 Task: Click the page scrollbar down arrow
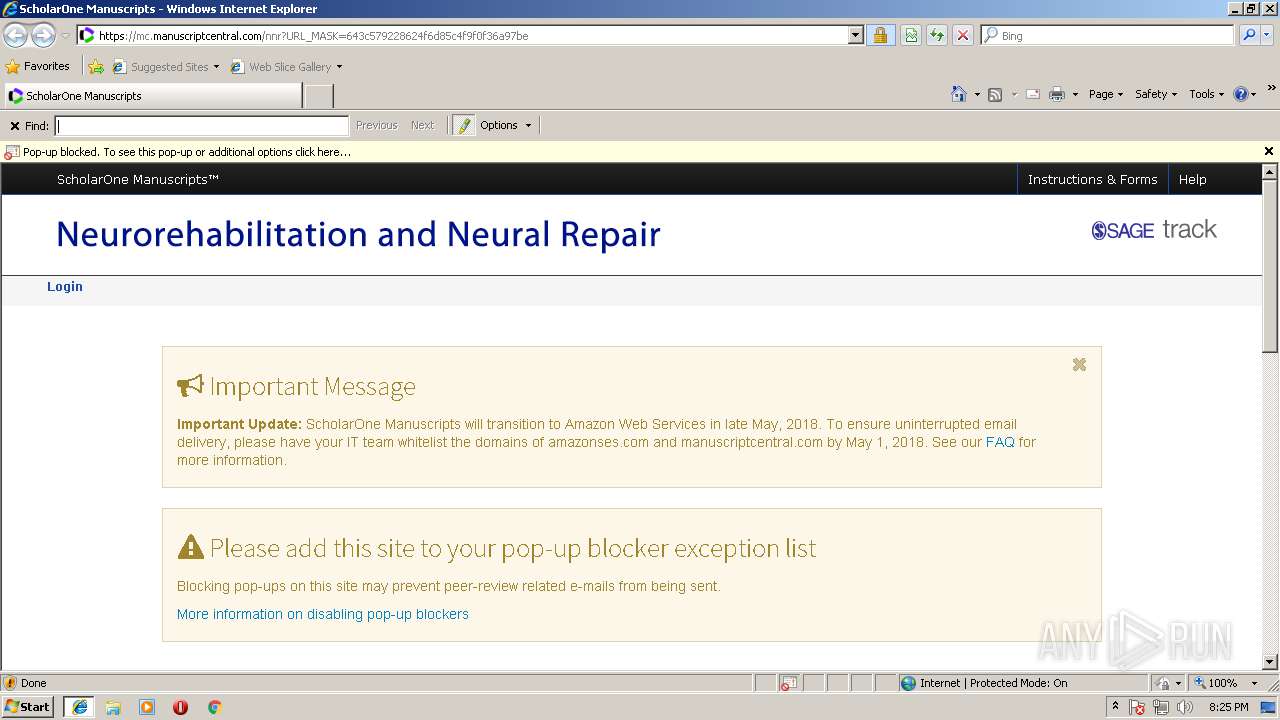coord(1270,662)
